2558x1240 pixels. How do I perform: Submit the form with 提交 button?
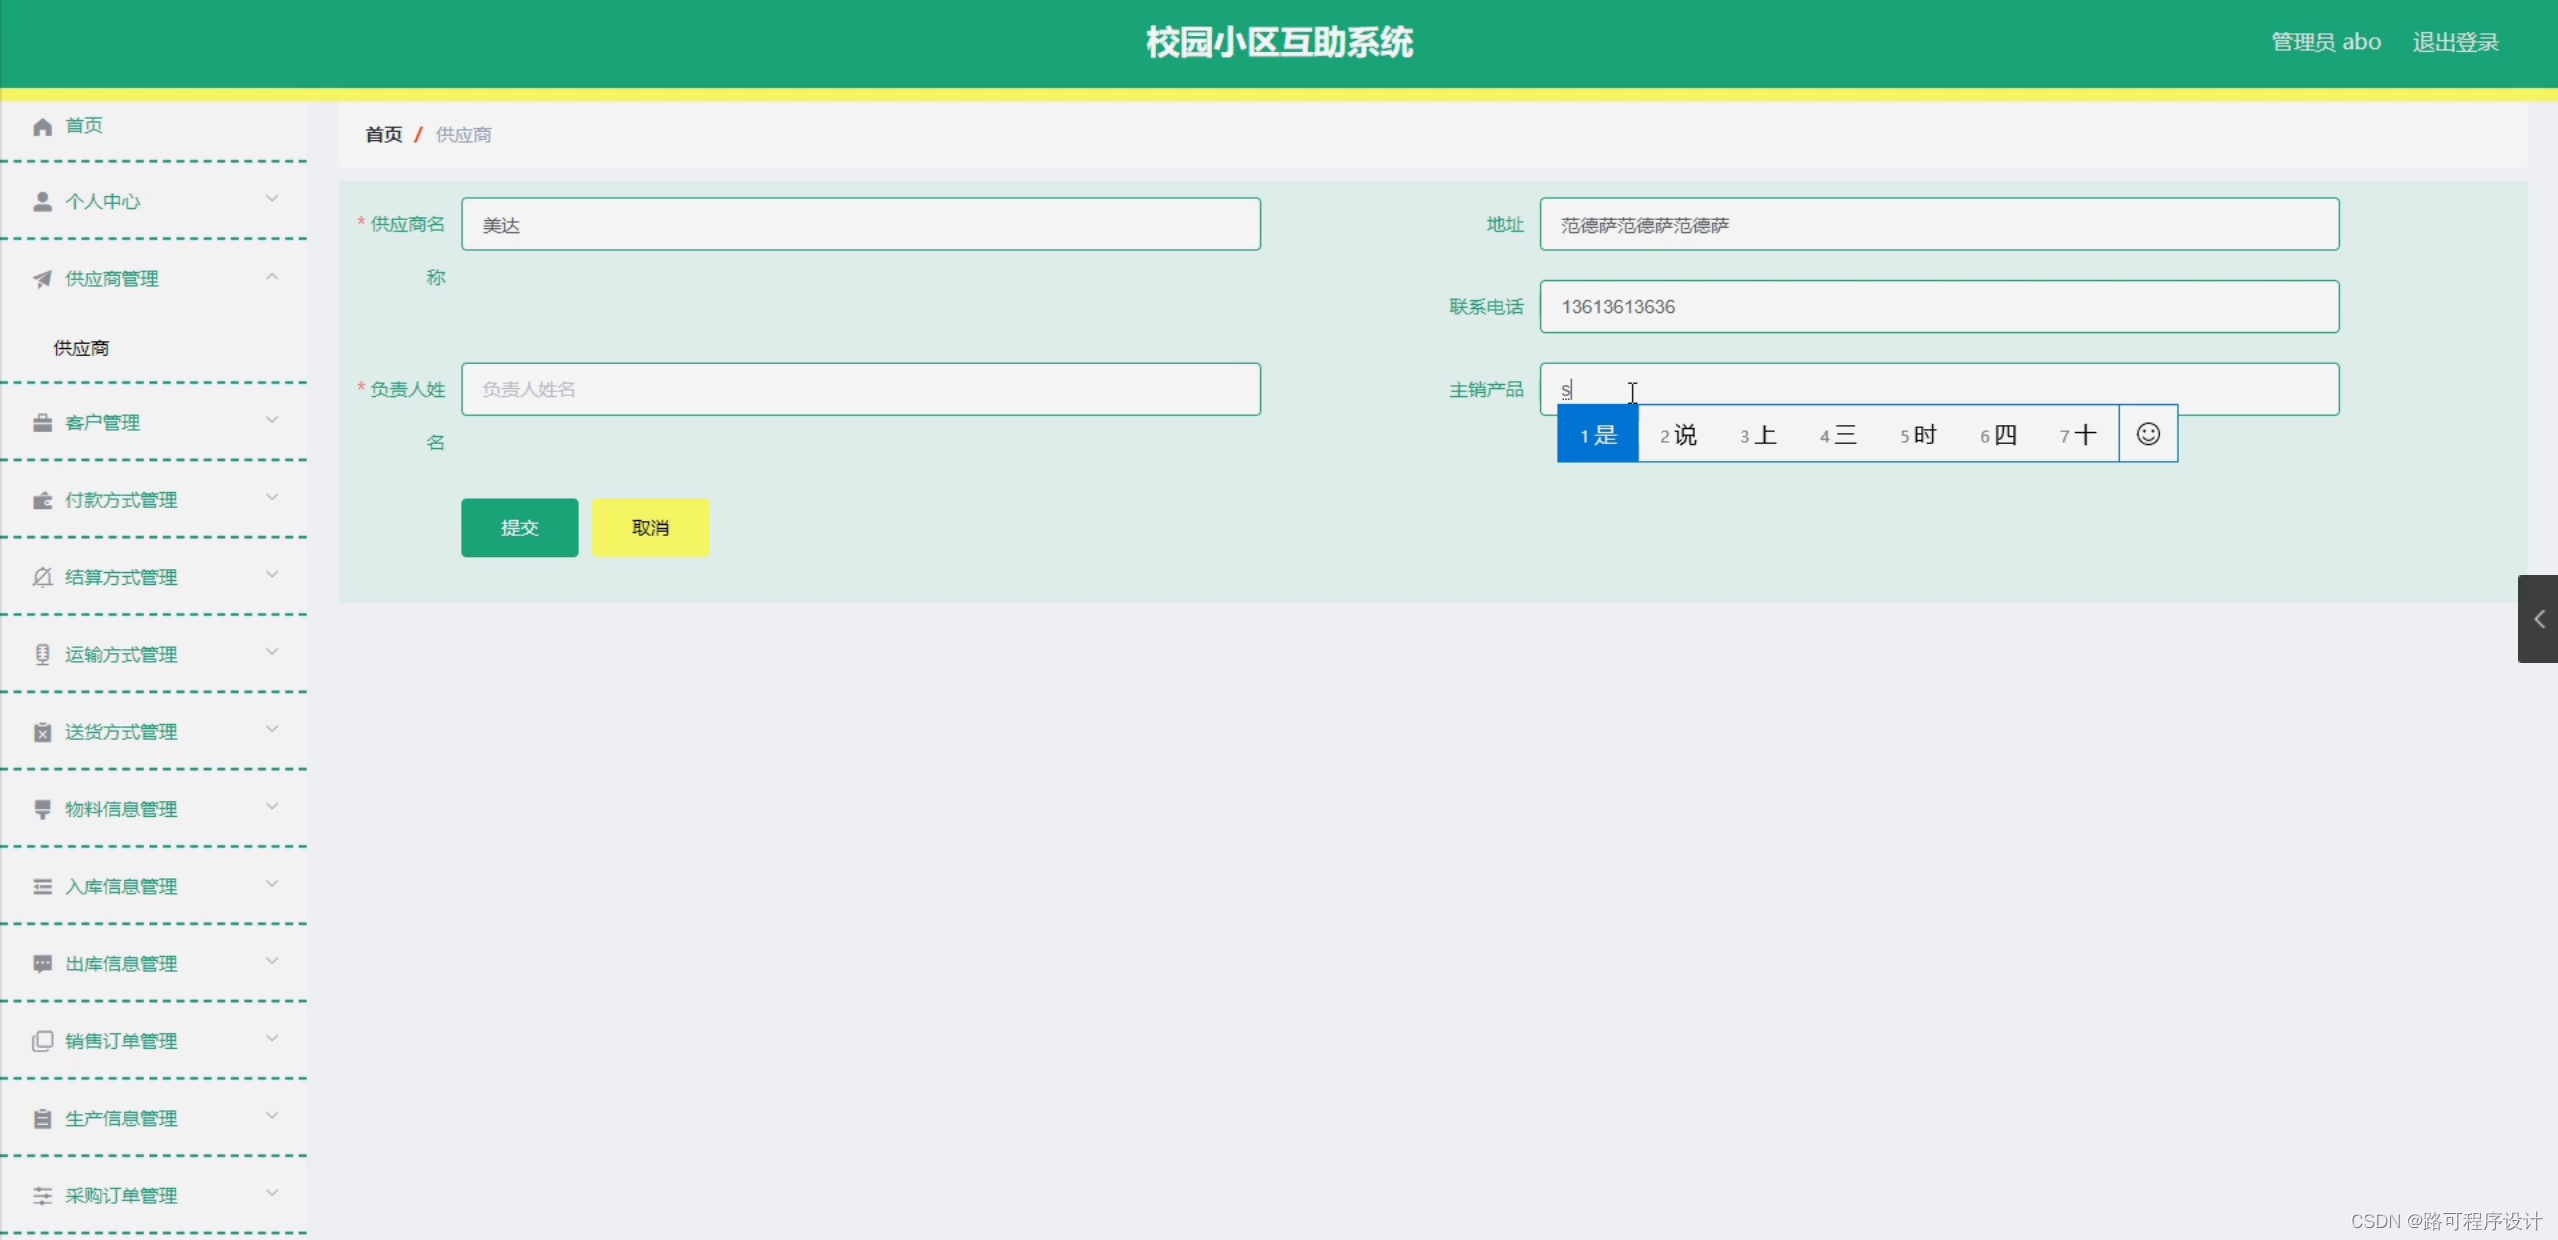pos(519,527)
